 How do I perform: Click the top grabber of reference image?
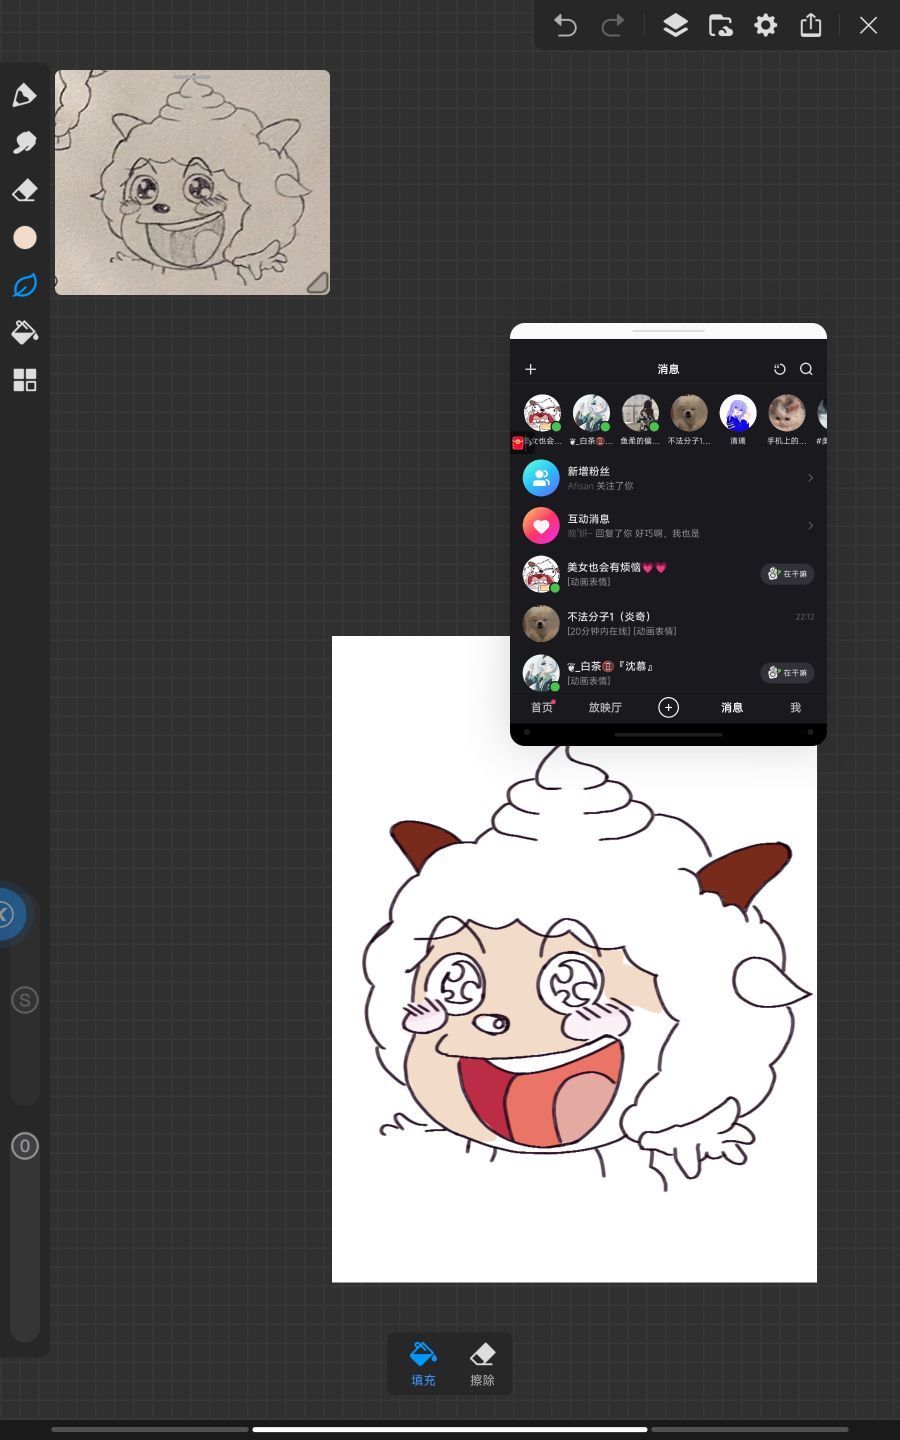point(192,77)
